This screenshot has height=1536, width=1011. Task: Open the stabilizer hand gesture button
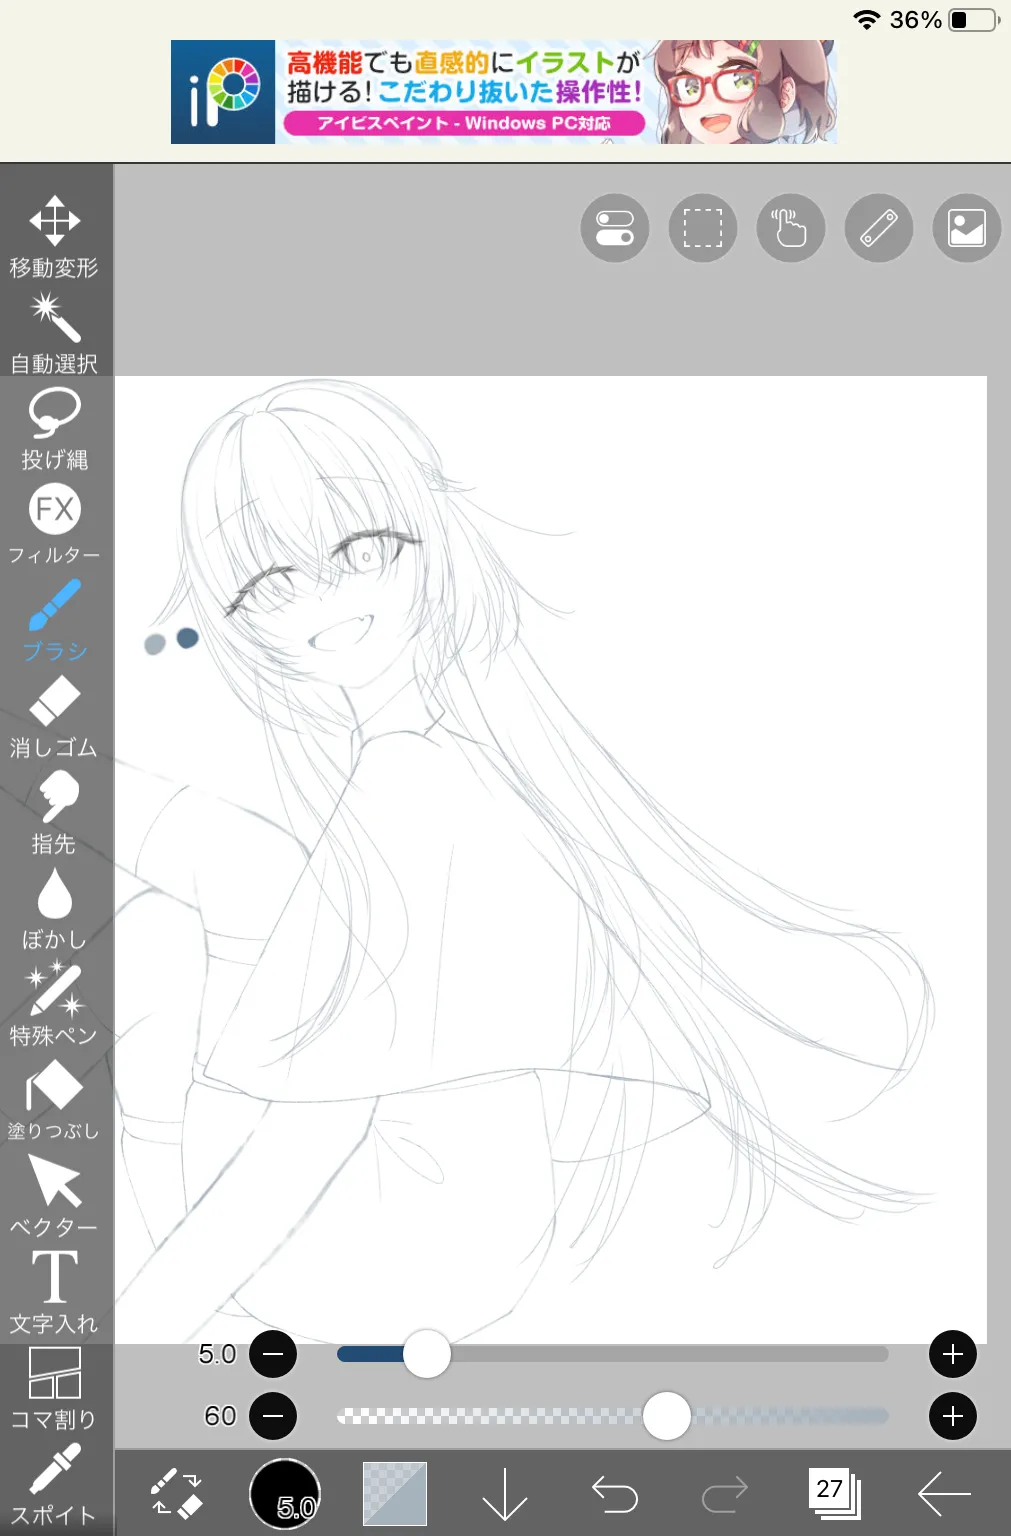click(x=791, y=228)
